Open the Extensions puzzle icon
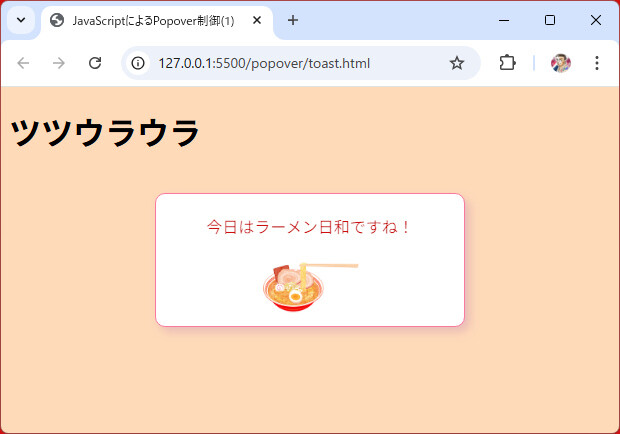This screenshot has width=620, height=434. coord(507,63)
